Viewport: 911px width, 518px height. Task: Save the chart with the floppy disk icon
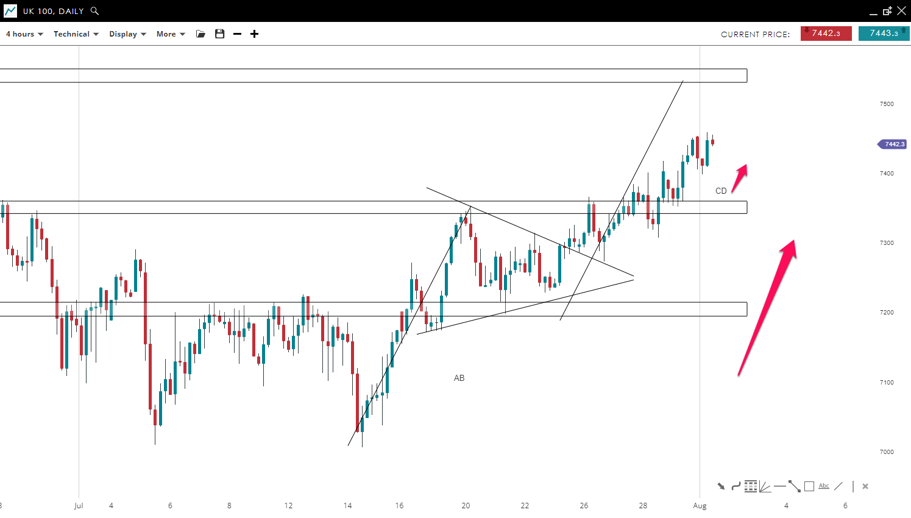coord(220,34)
